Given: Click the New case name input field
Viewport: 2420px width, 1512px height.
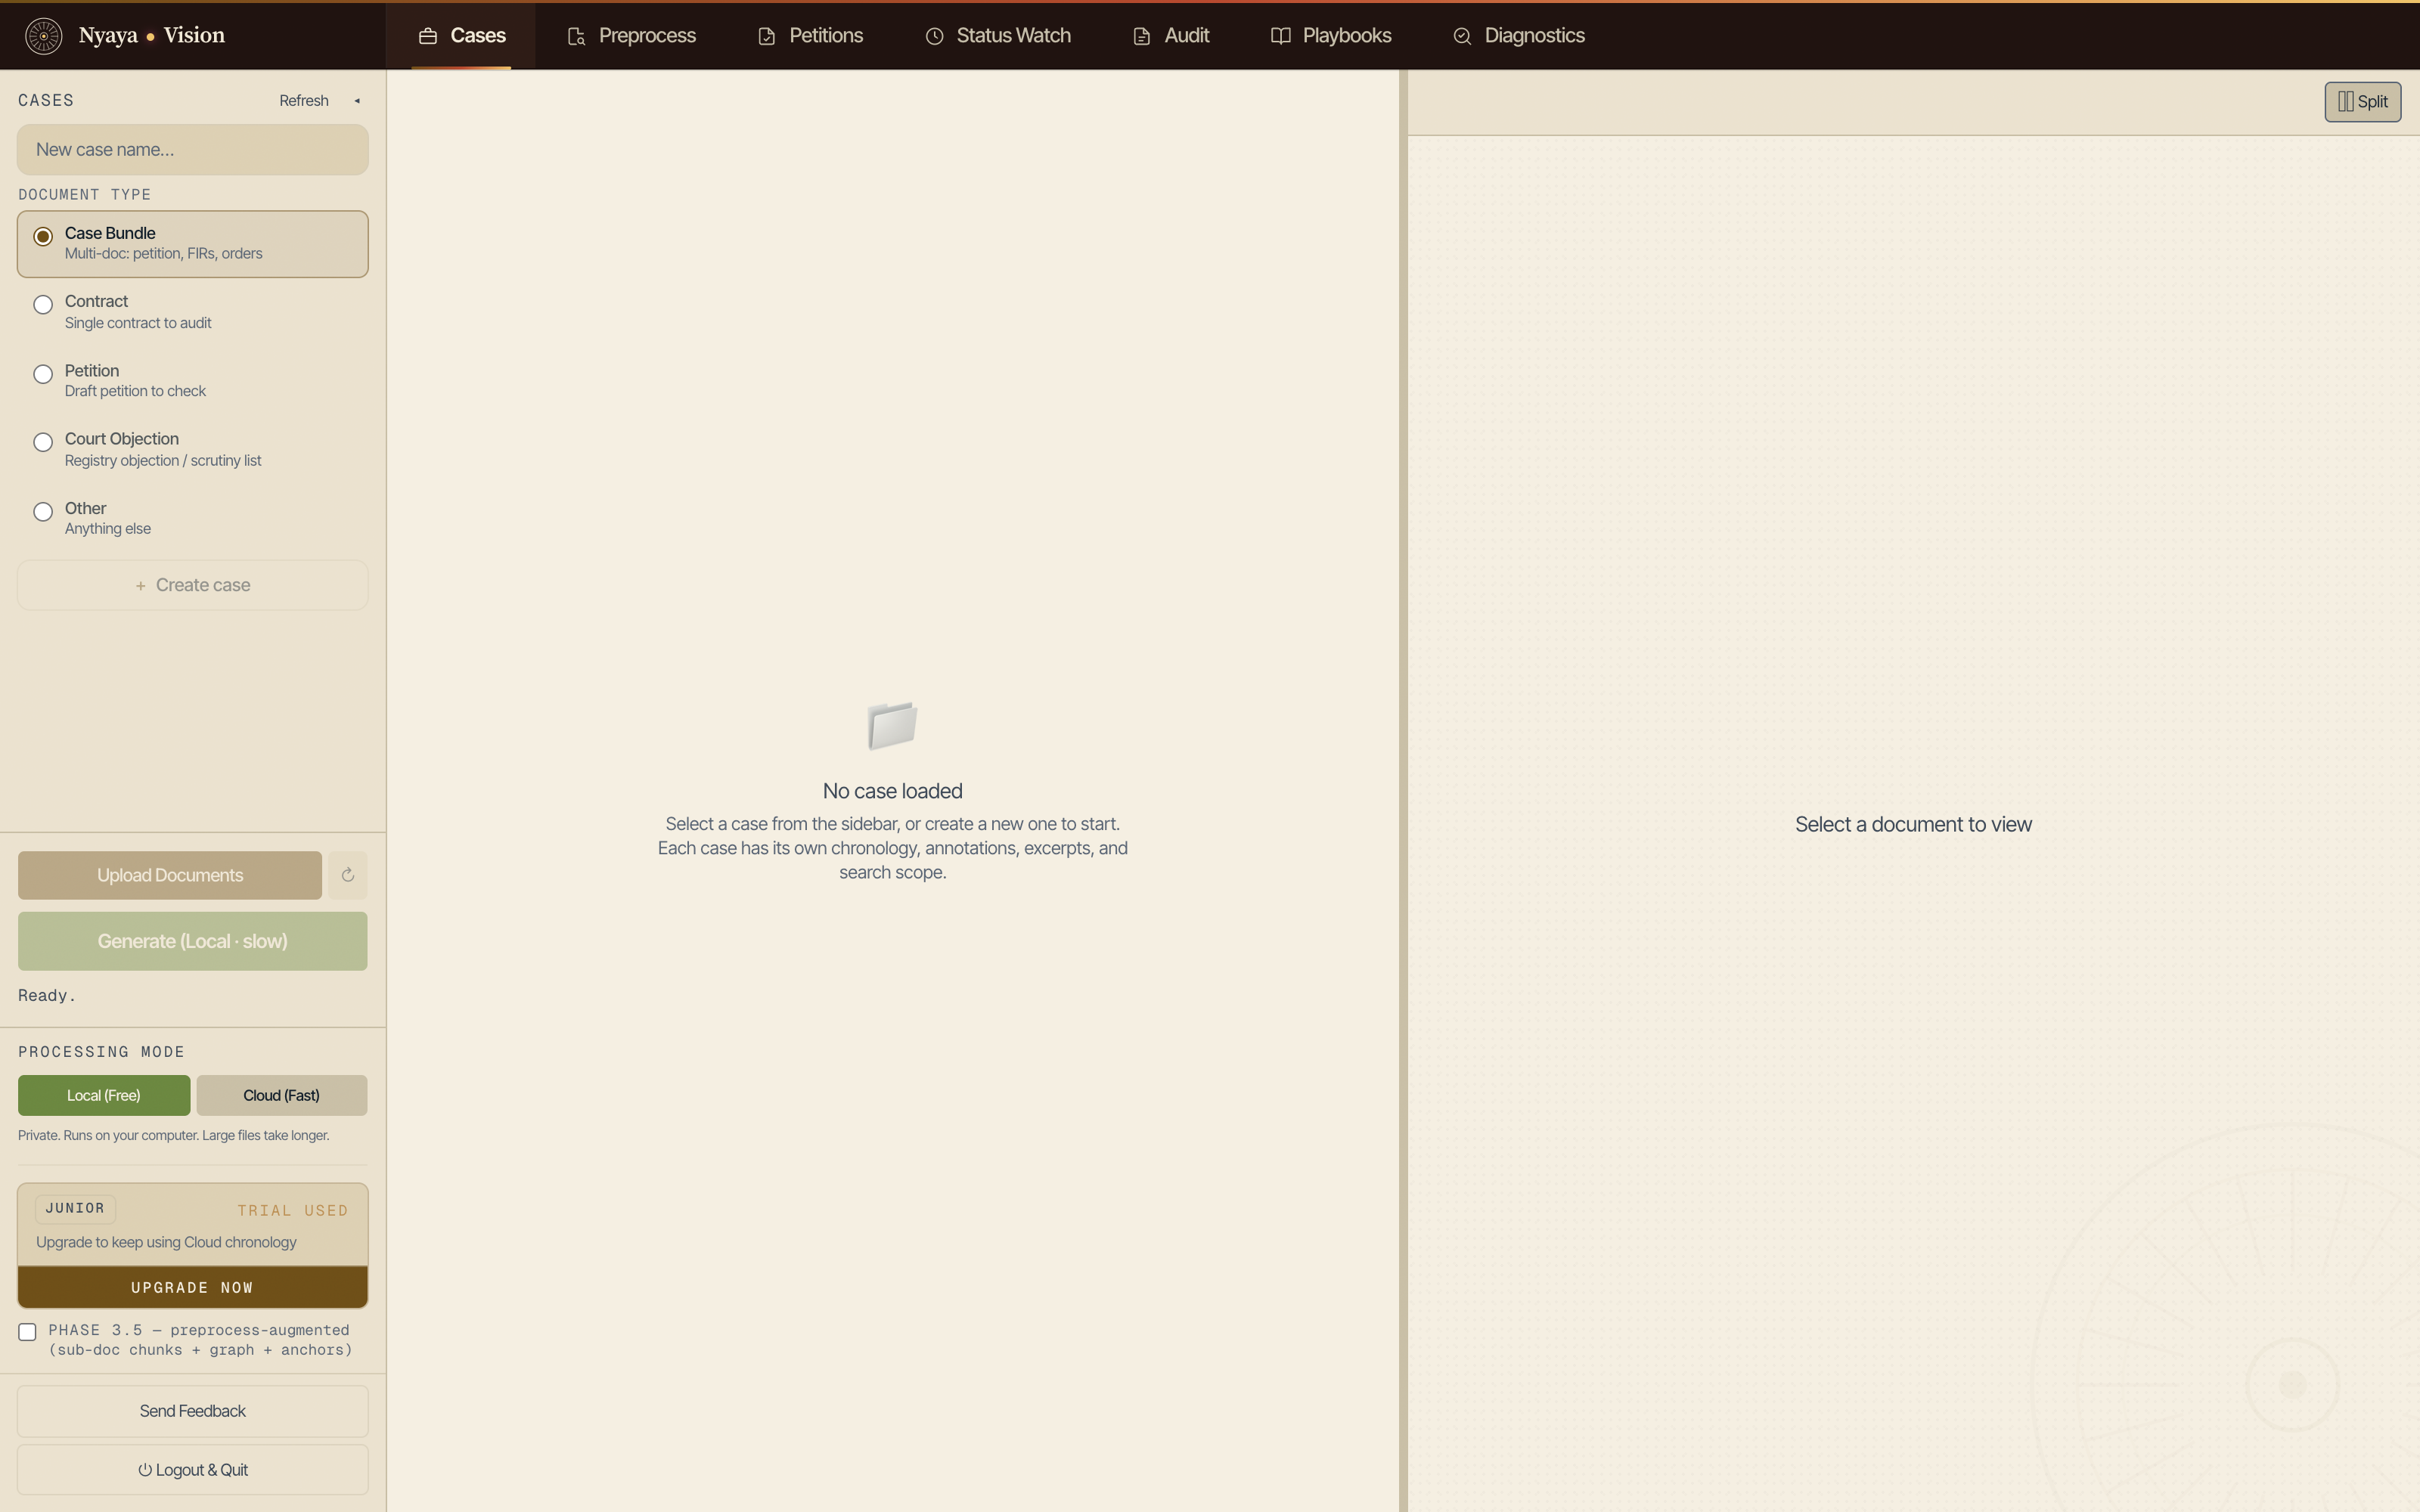Looking at the screenshot, I should (x=193, y=150).
